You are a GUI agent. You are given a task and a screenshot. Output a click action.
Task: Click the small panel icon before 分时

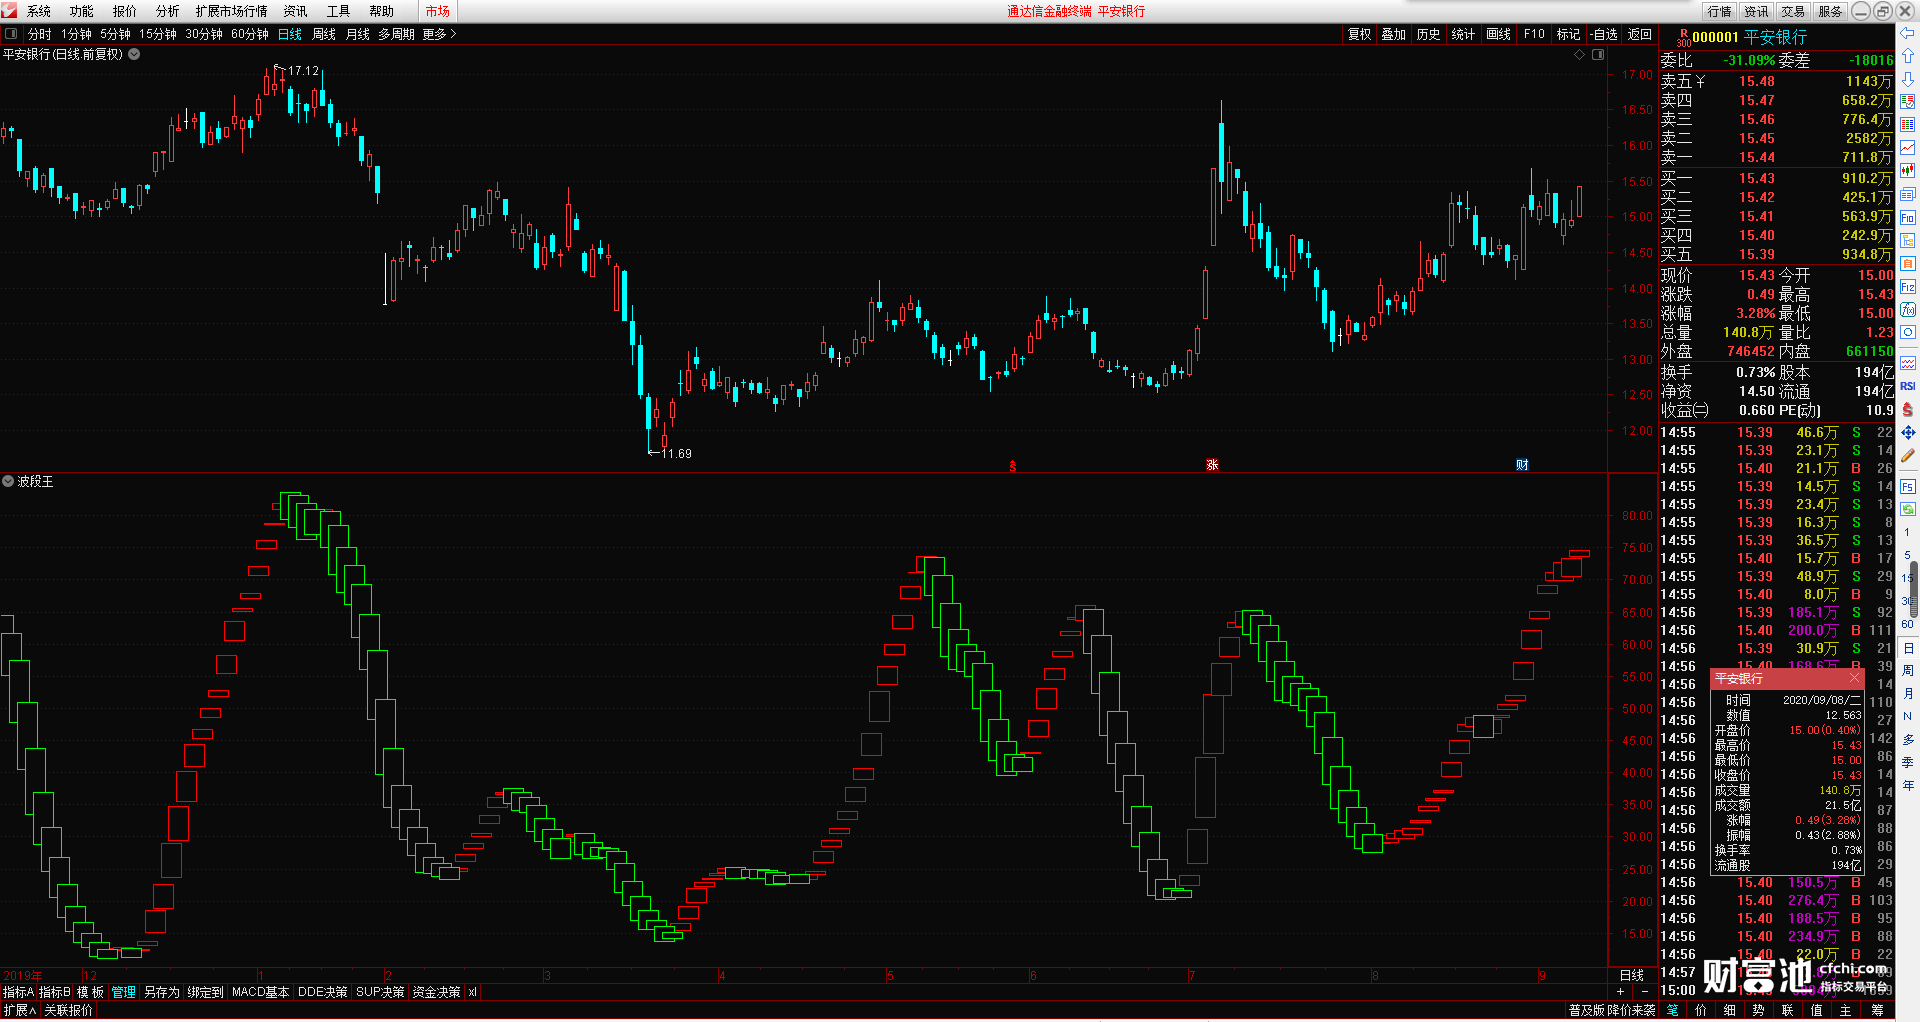pyautogui.click(x=11, y=34)
